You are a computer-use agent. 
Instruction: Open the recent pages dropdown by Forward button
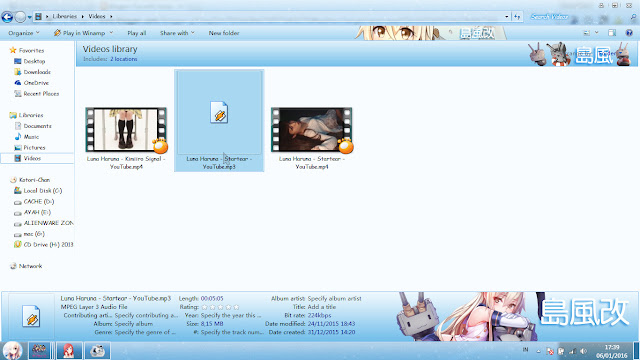point(29,17)
